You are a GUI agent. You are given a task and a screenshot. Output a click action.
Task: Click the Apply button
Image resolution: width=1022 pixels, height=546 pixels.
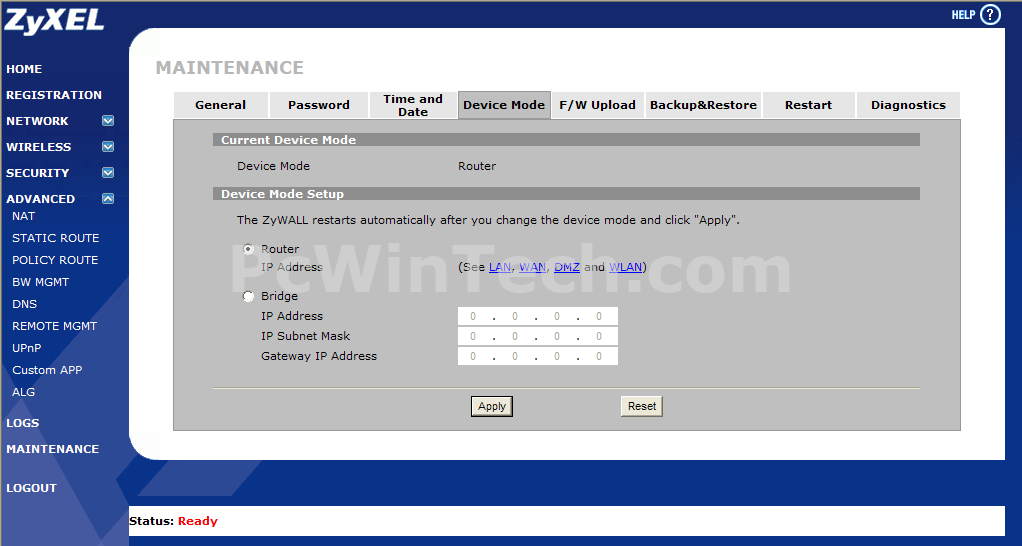(x=491, y=406)
